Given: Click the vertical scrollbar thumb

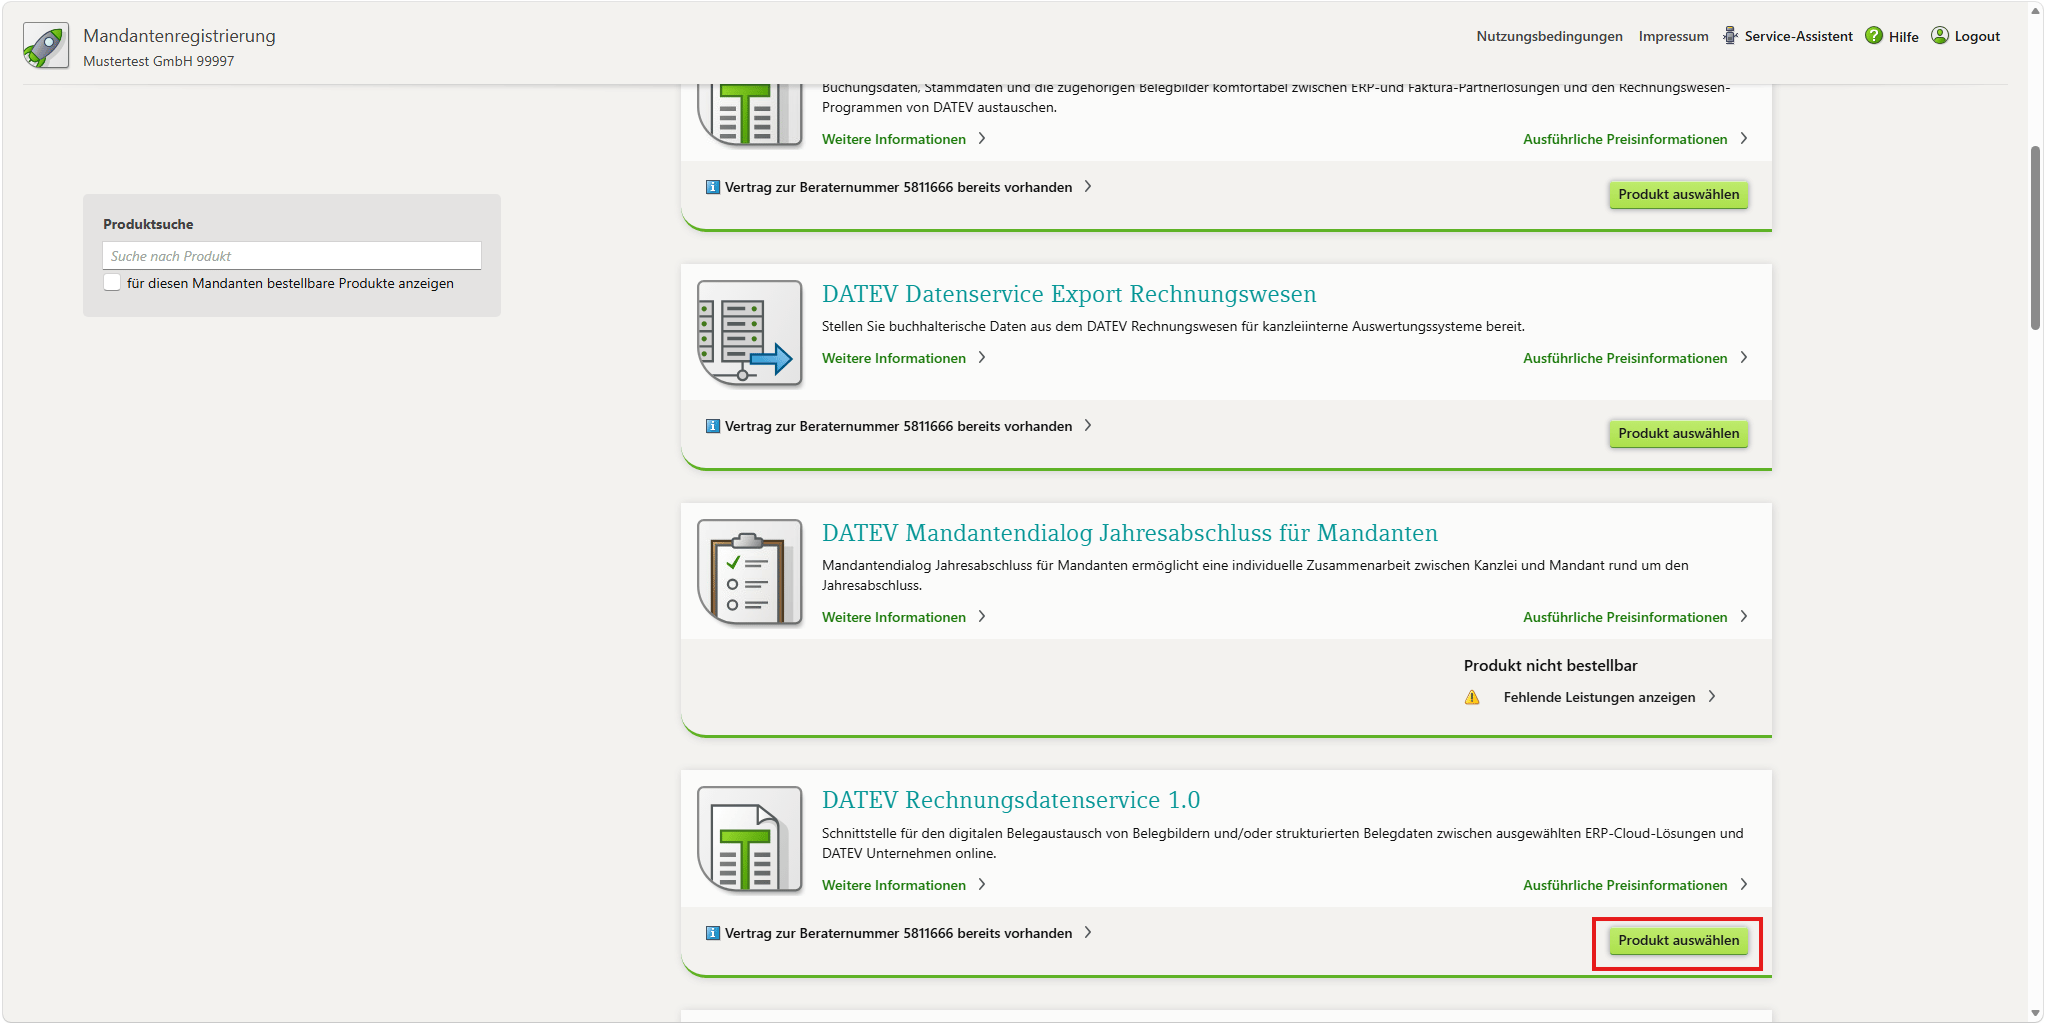Looking at the screenshot, I should pos(2035,238).
